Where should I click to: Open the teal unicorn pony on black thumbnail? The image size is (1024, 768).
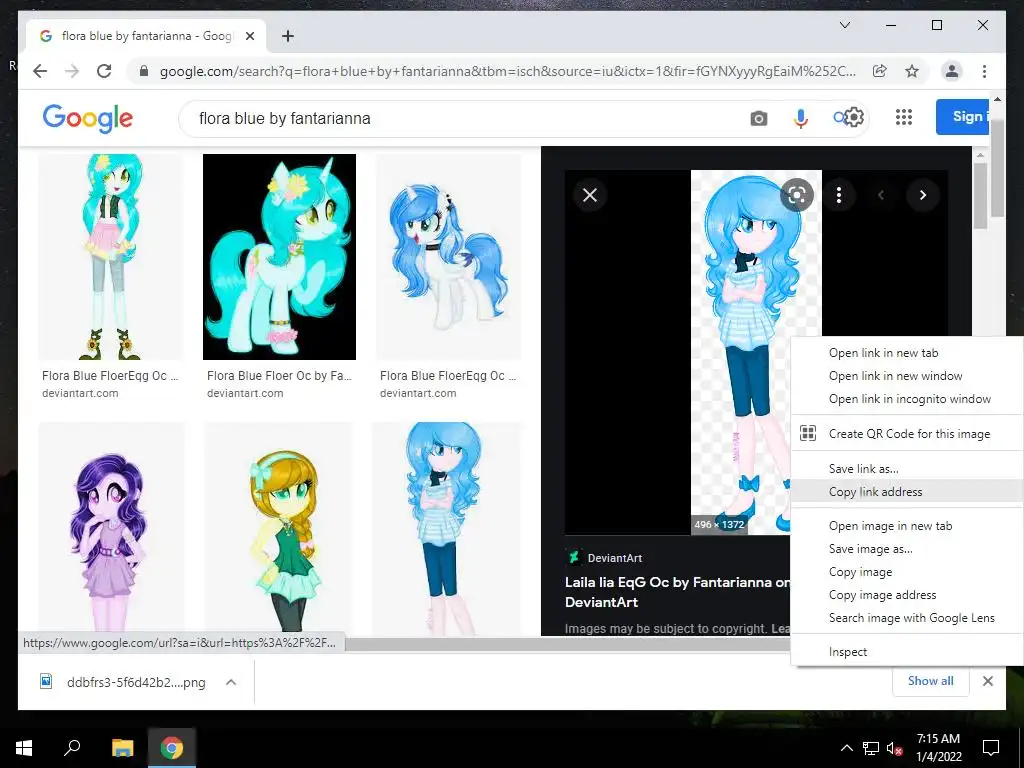[x=280, y=257]
